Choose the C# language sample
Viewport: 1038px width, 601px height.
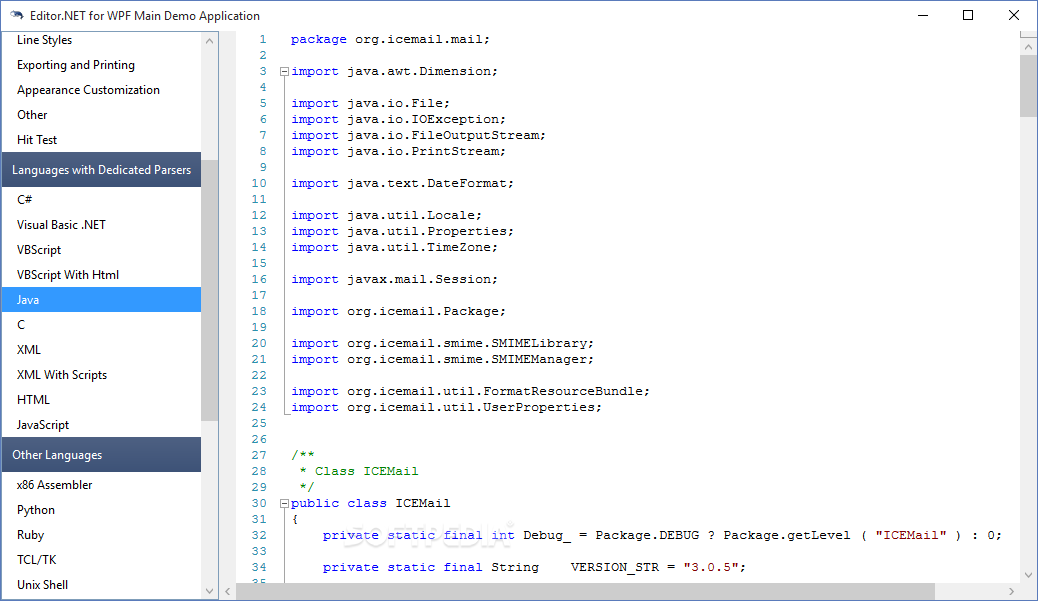101,199
